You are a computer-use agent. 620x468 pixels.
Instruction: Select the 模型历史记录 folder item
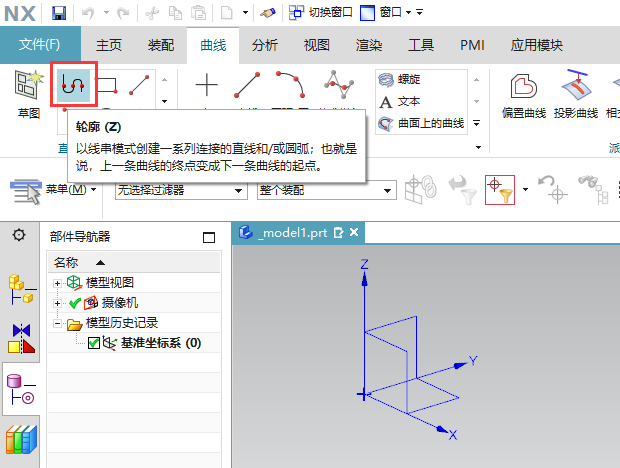pos(122,323)
